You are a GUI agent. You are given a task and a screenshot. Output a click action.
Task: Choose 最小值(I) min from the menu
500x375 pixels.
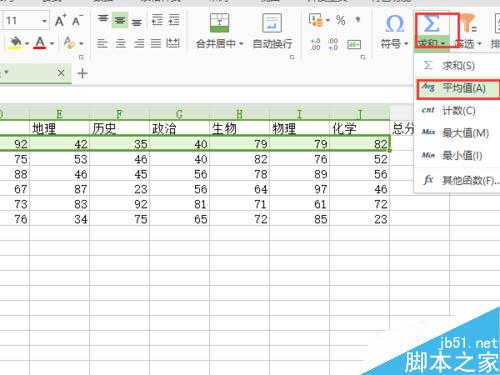pos(457,155)
